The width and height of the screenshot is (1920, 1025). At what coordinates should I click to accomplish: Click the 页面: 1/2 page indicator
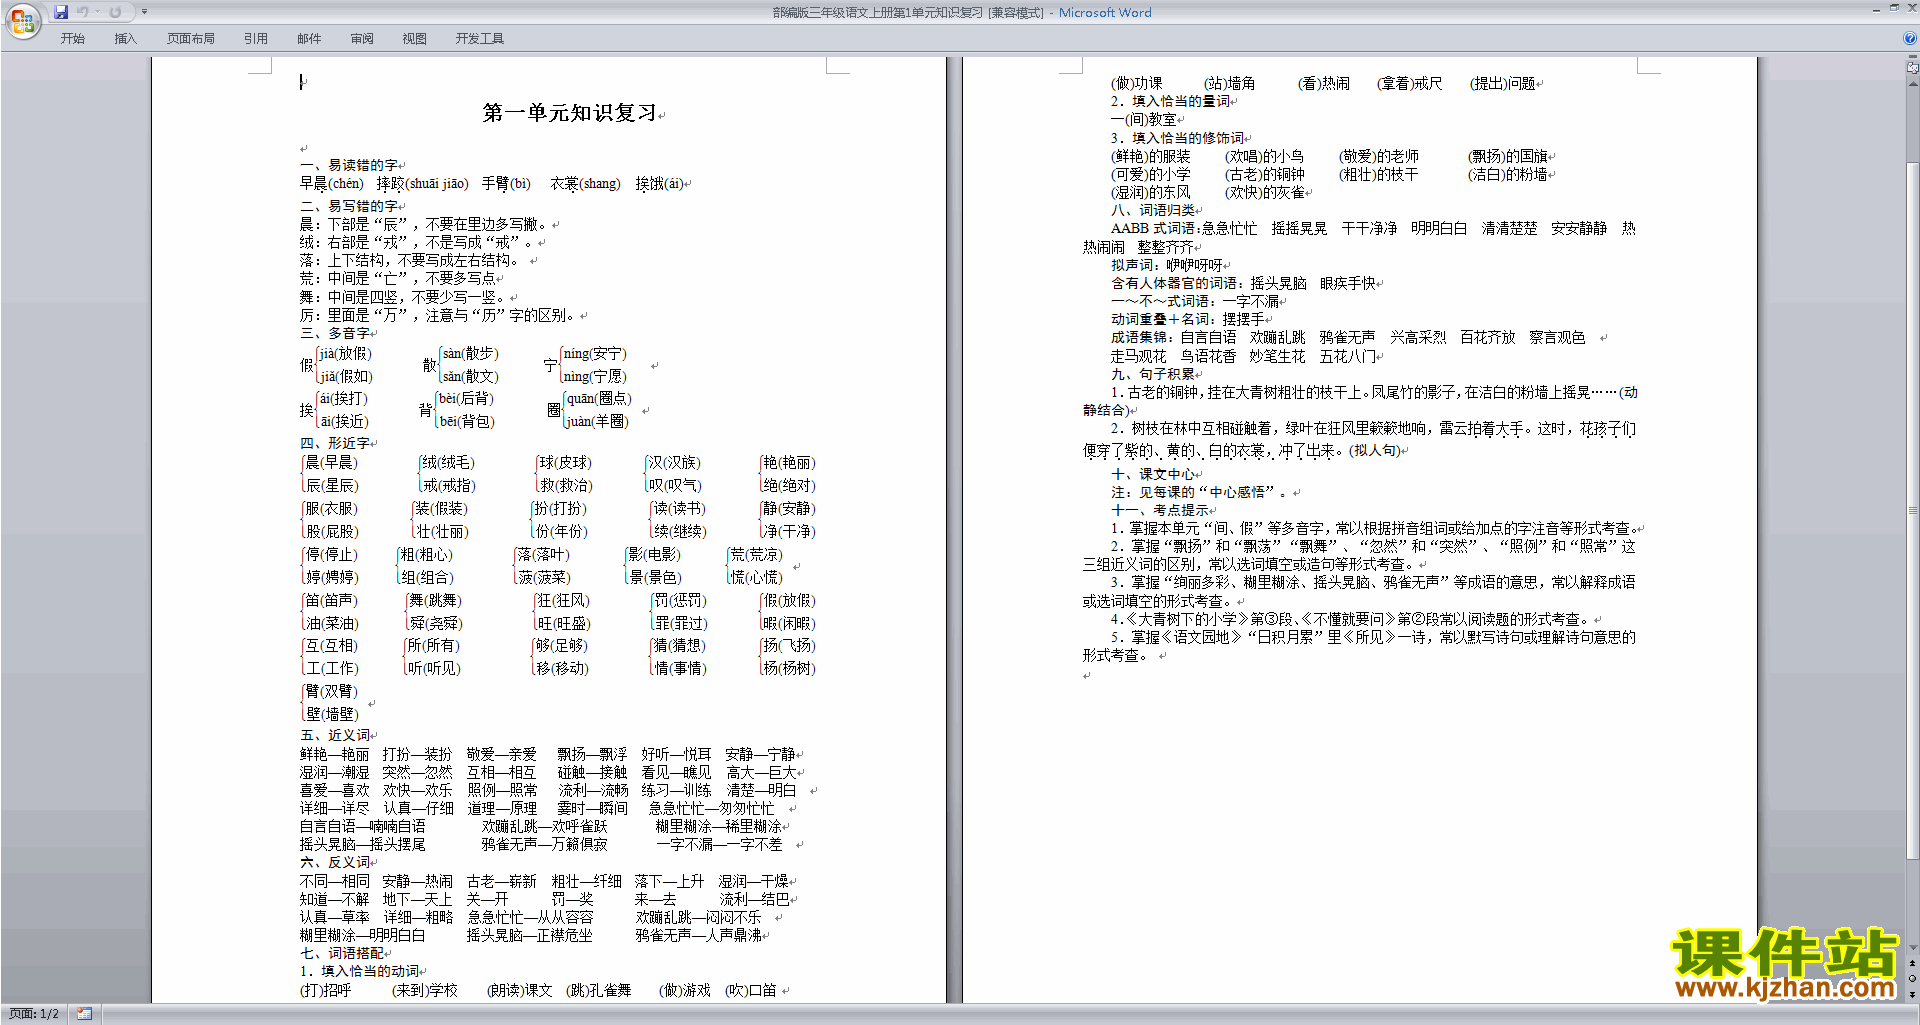pyautogui.click(x=34, y=1014)
